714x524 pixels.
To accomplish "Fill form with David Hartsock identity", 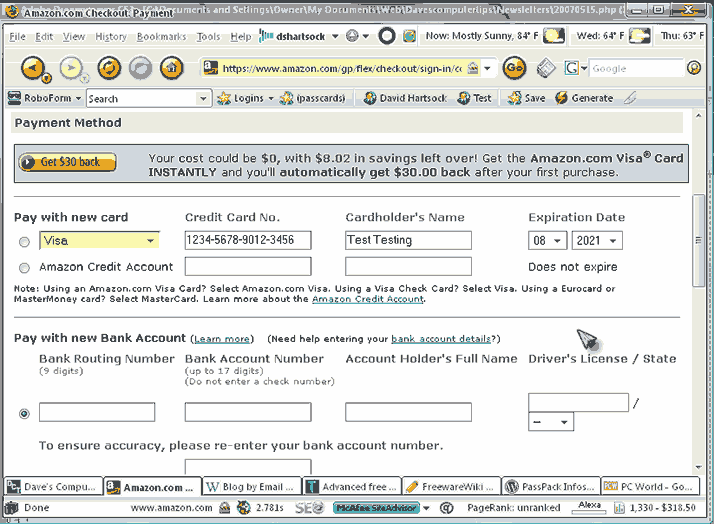I will click(405, 98).
